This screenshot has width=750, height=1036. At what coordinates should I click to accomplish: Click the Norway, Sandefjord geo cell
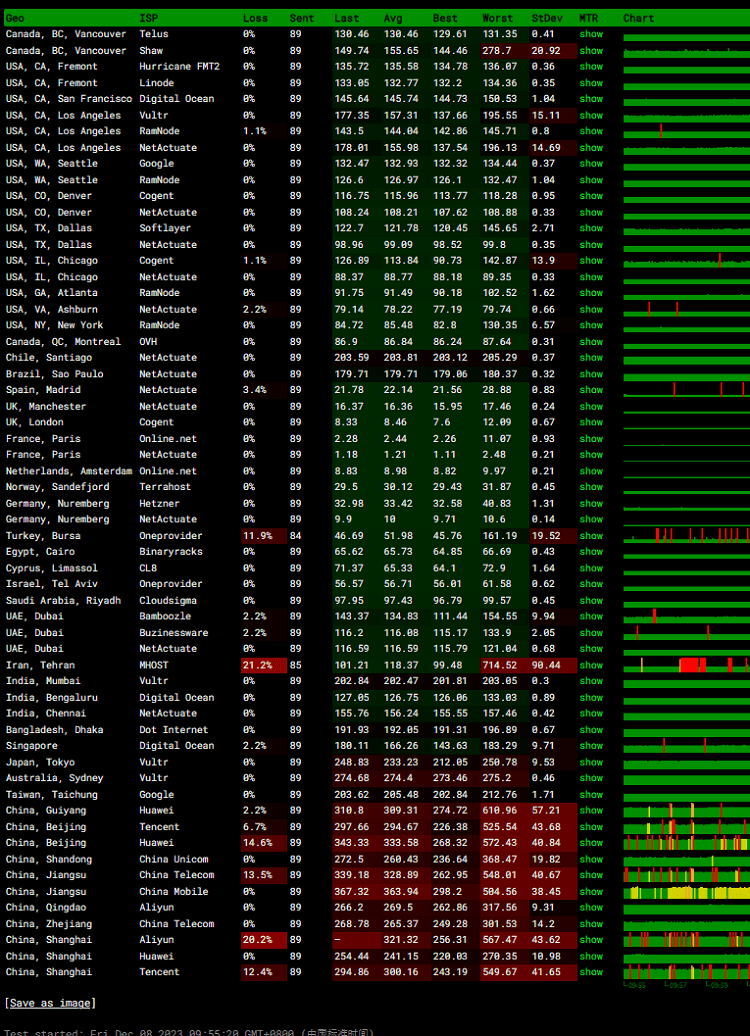click(x=57, y=486)
